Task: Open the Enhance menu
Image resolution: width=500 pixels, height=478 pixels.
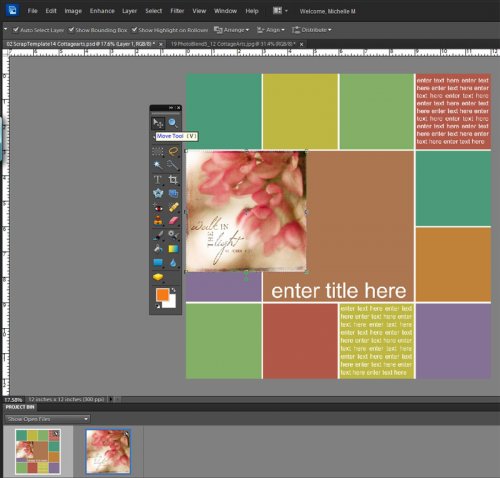Action: coord(102,11)
